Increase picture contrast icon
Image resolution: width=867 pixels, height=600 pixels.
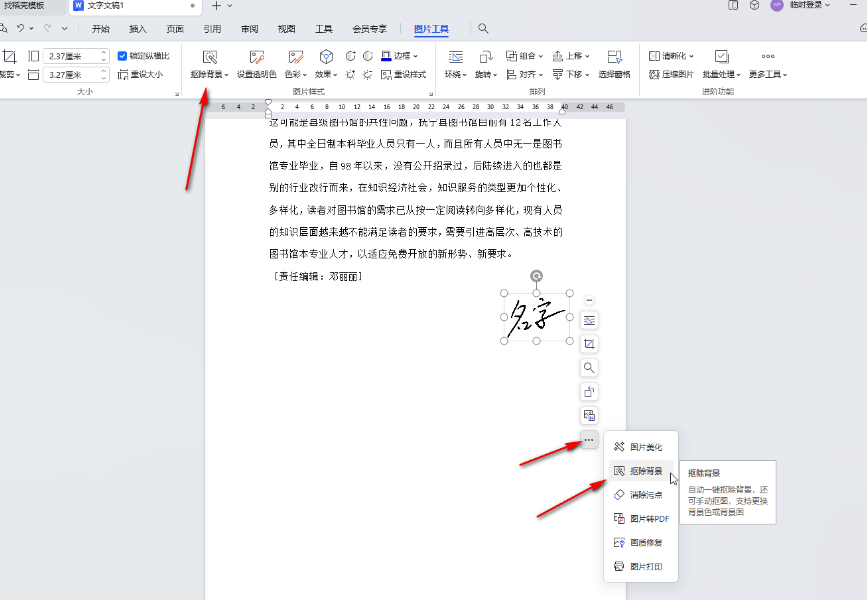click(x=351, y=56)
